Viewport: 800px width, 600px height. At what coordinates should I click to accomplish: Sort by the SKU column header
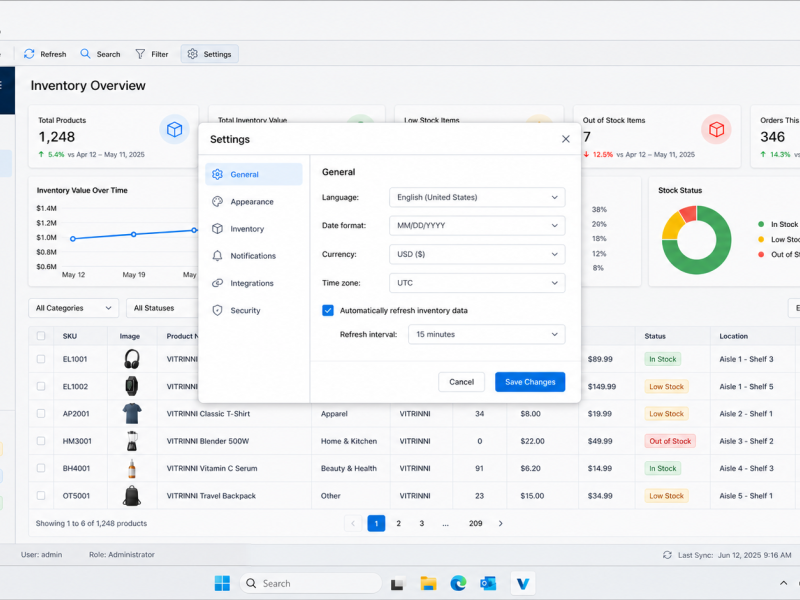(x=70, y=336)
